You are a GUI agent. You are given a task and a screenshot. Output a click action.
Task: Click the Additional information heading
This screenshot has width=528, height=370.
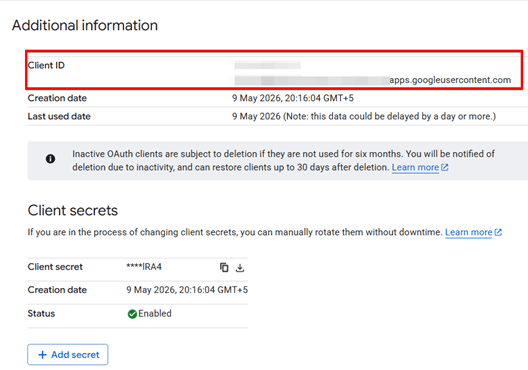(x=85, y=26)
